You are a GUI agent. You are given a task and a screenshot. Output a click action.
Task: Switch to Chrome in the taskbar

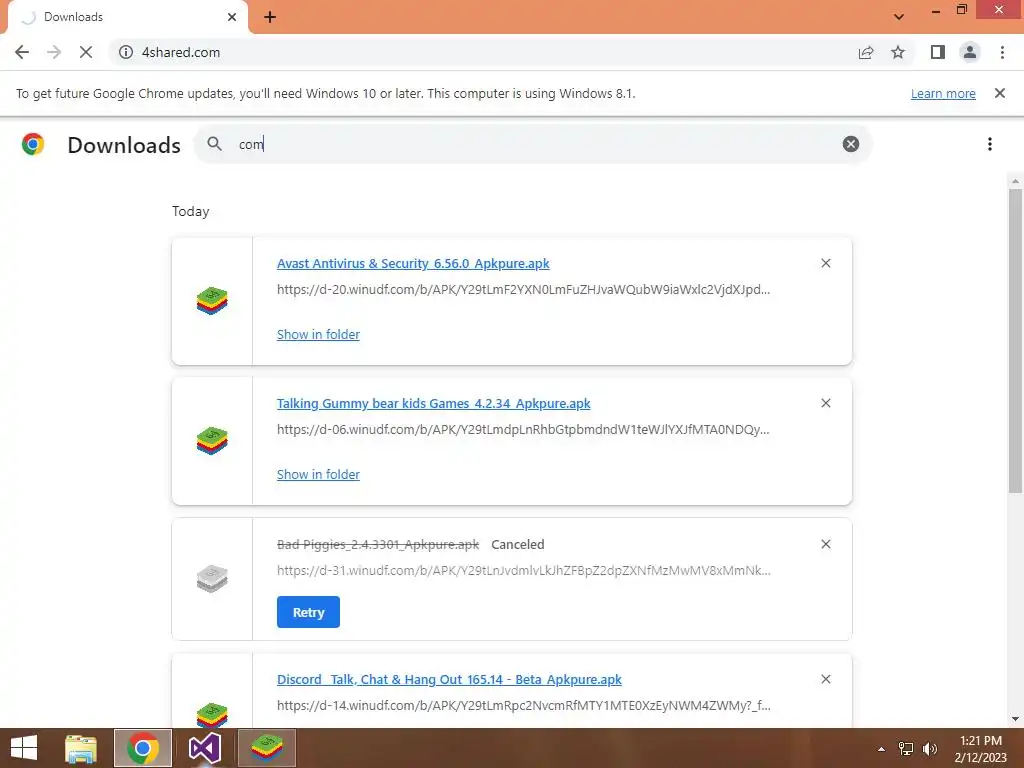pos(143,748)
